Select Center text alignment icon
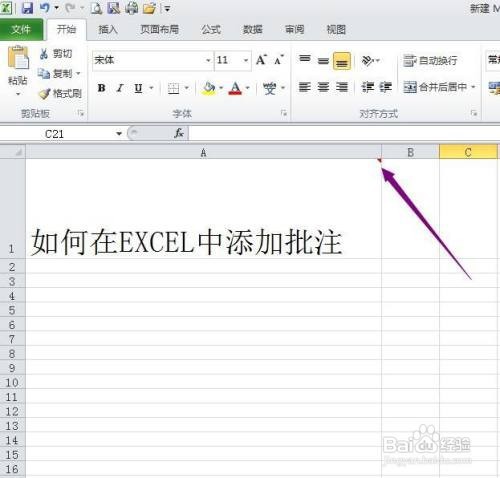500x478 pixels. [x=323, y=87]
